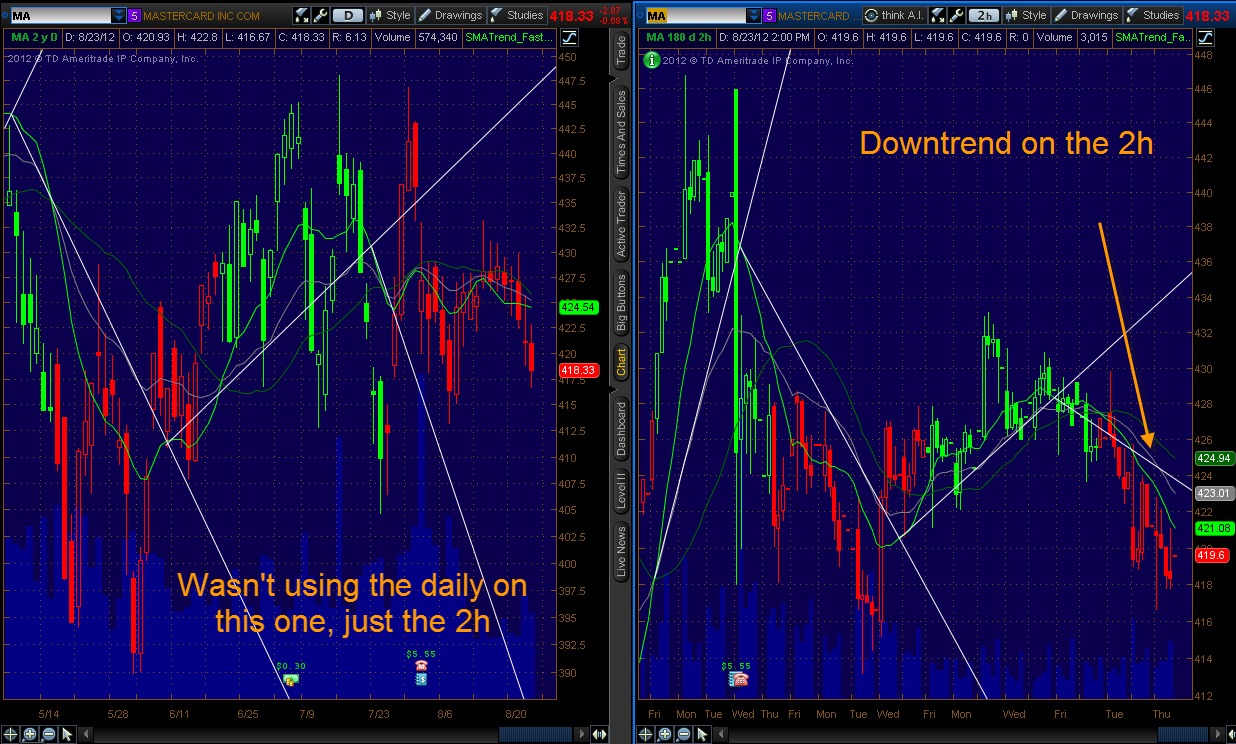Click the purple 5 linking icon in left chart
The height and width of the screenshot is (744, 1236).
point(135,16)
